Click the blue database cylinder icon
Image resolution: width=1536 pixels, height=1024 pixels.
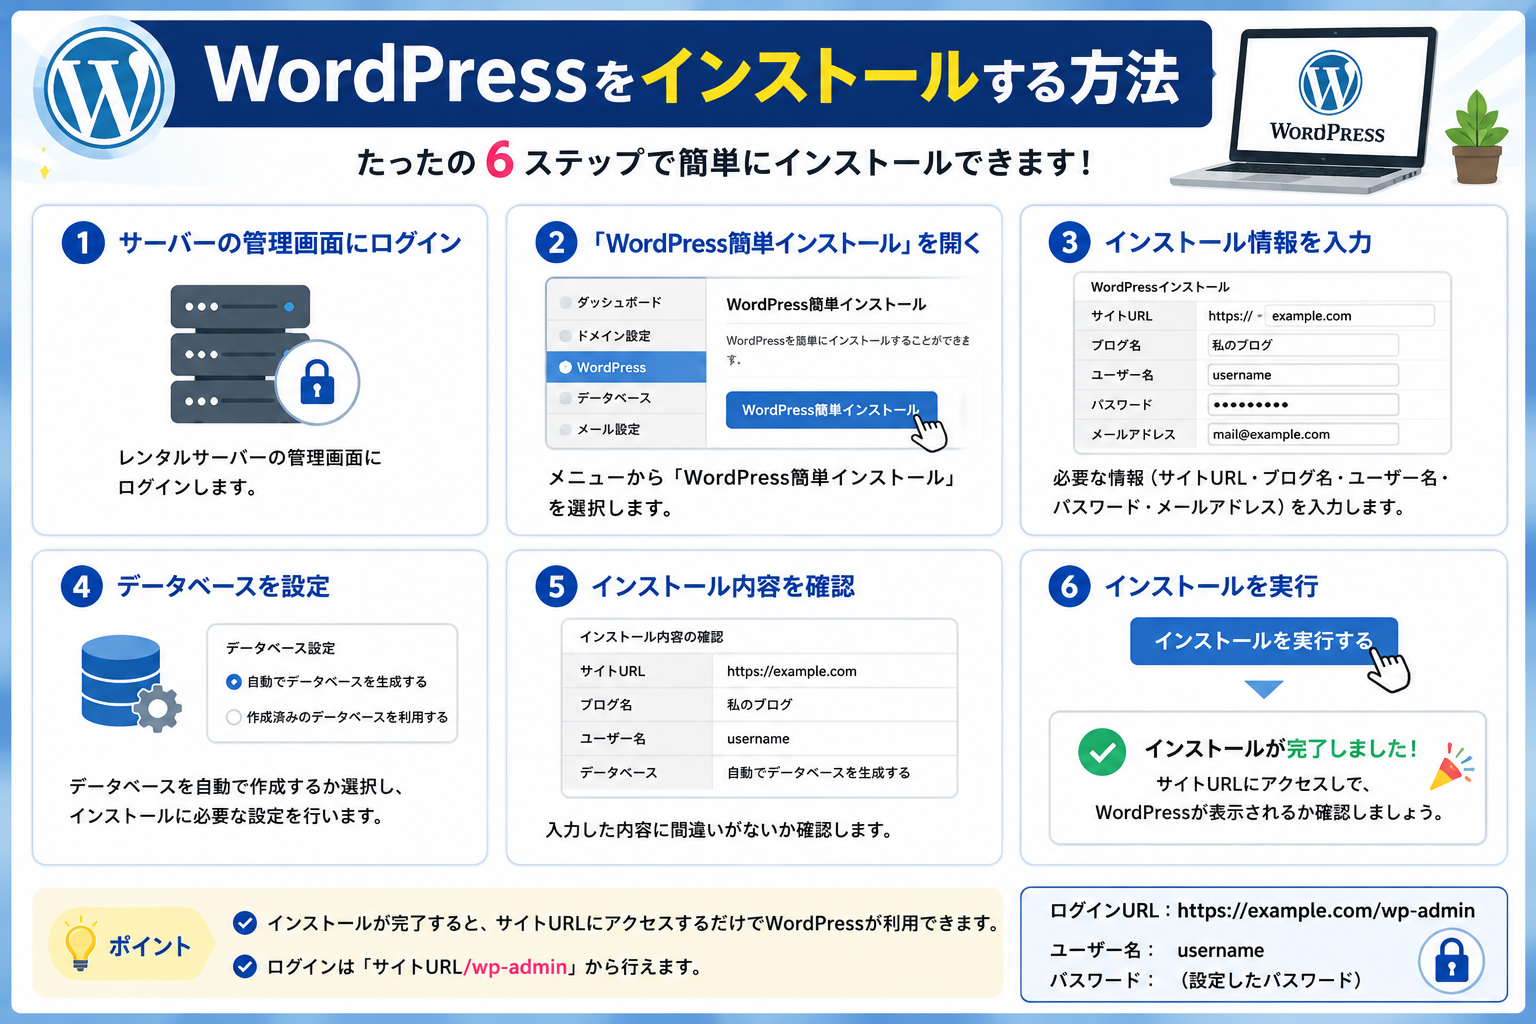pos(121,680)
